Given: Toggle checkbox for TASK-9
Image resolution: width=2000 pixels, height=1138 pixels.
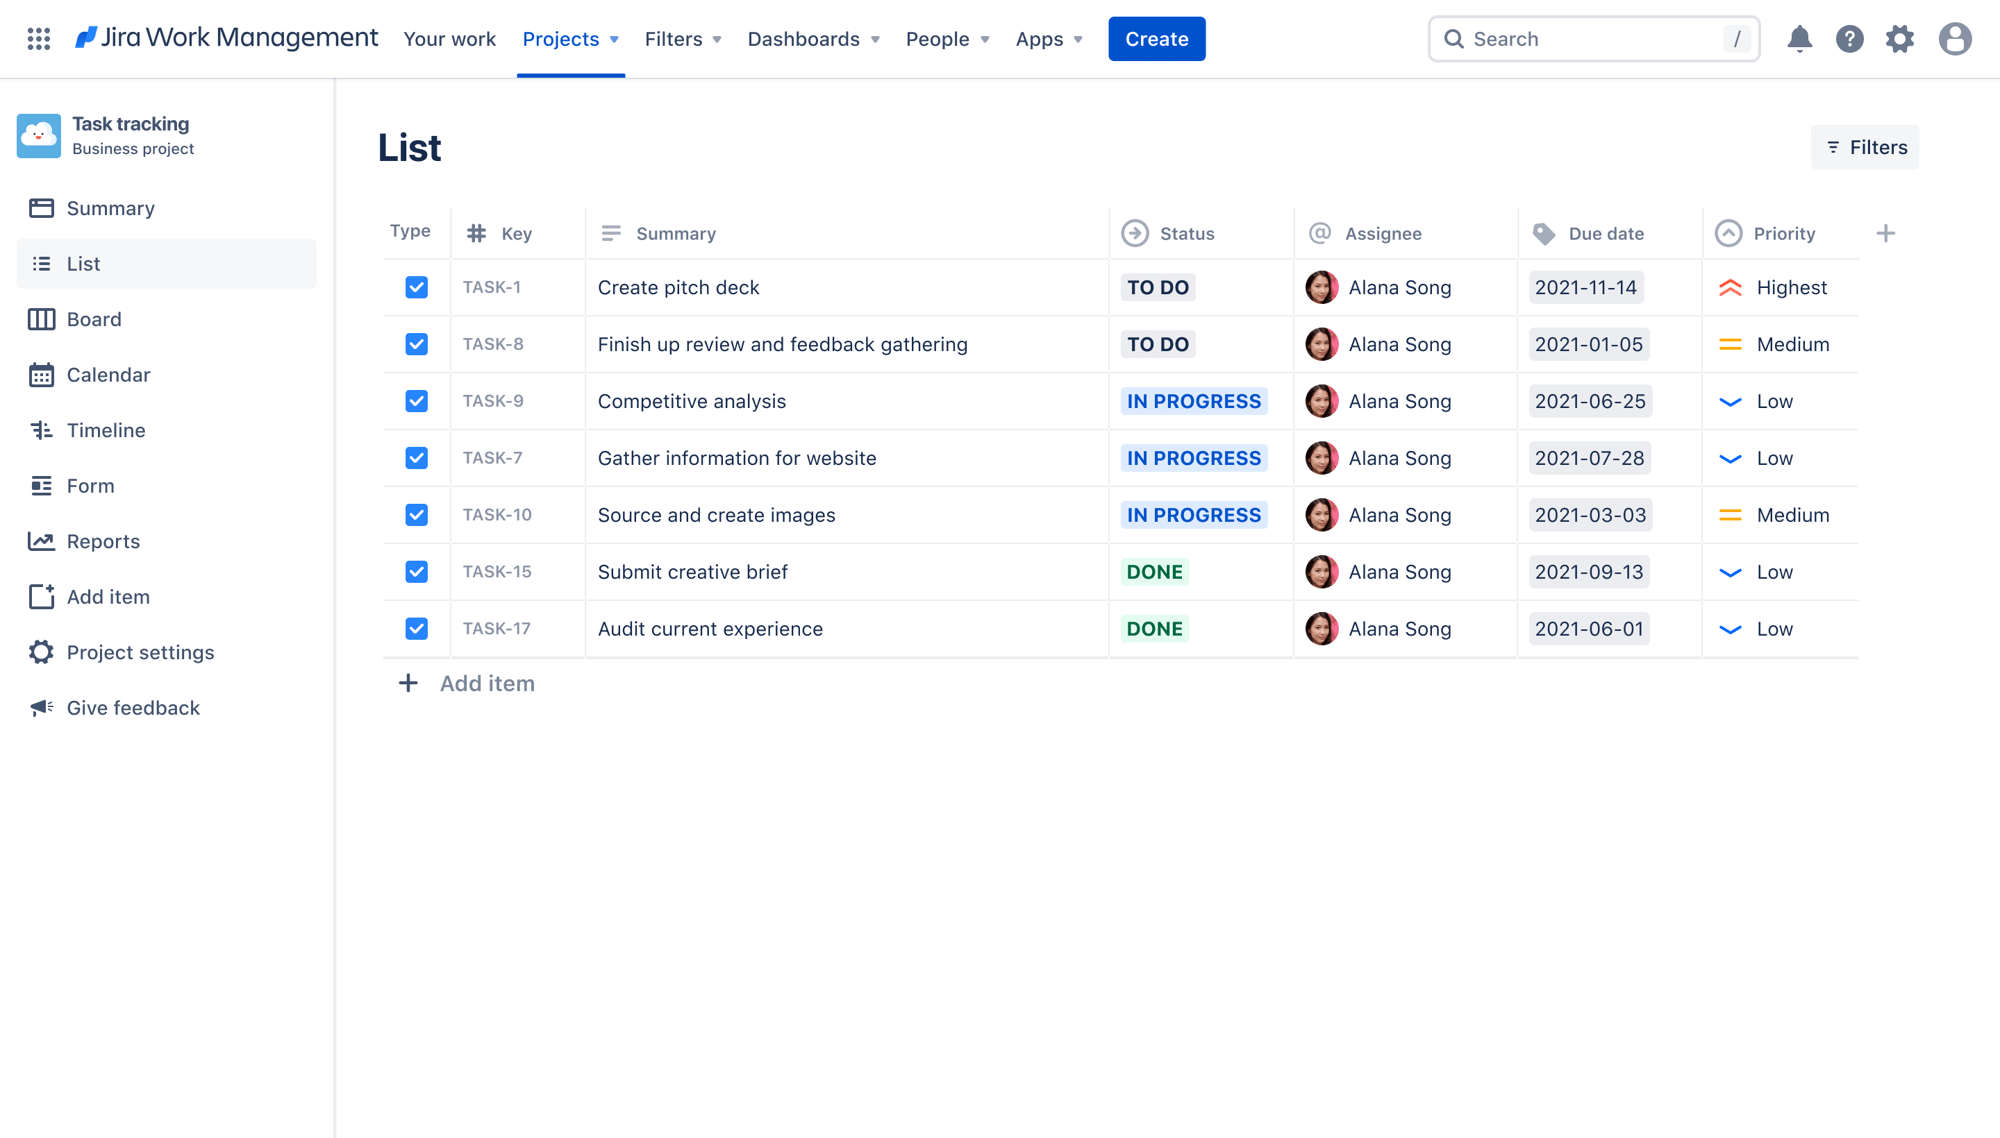Looking at the screenshot, I should [x=416, y=399].
